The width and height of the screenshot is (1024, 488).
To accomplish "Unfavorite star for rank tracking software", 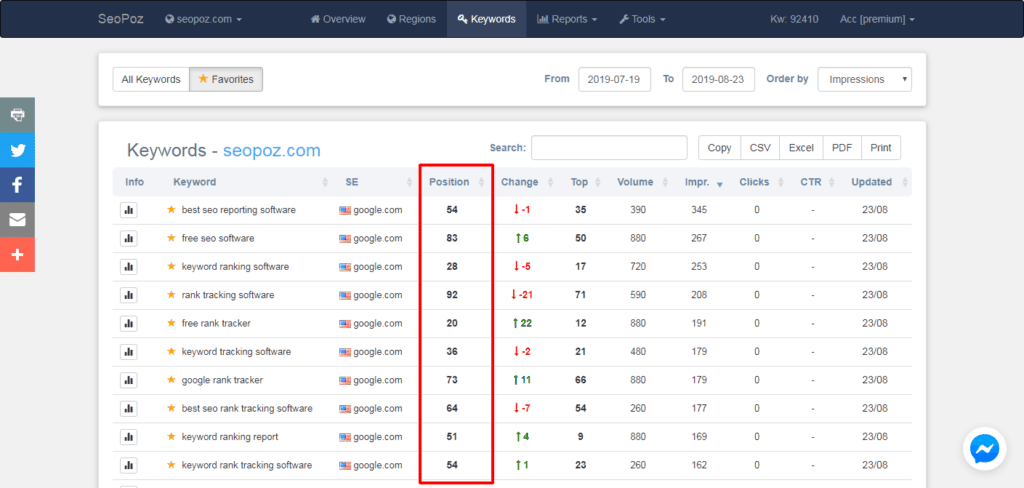I will pos(172,295).
